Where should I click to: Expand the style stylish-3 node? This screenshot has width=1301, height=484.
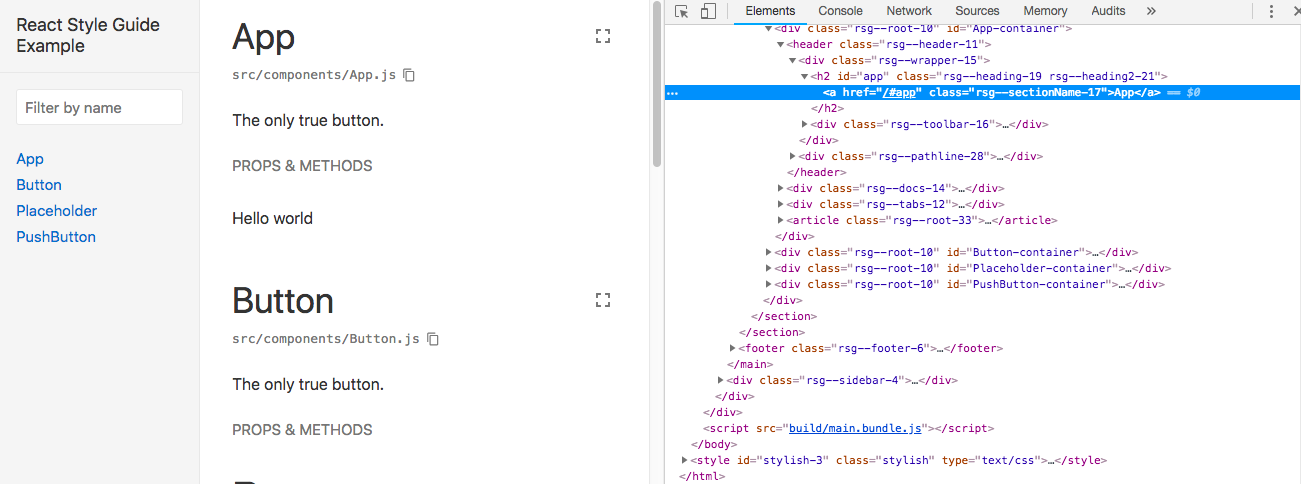pos(685,460)
